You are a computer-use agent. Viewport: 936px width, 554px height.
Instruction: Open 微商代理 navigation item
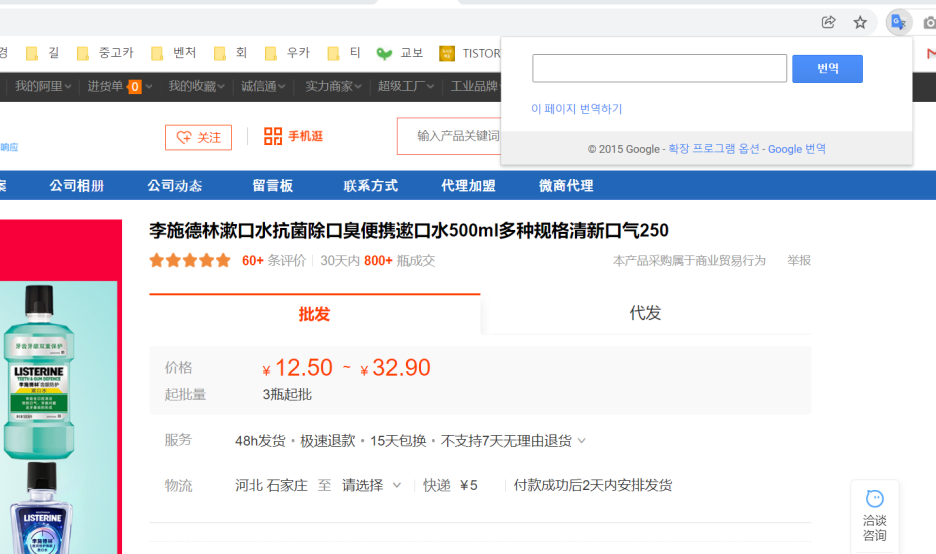[566, 186]
